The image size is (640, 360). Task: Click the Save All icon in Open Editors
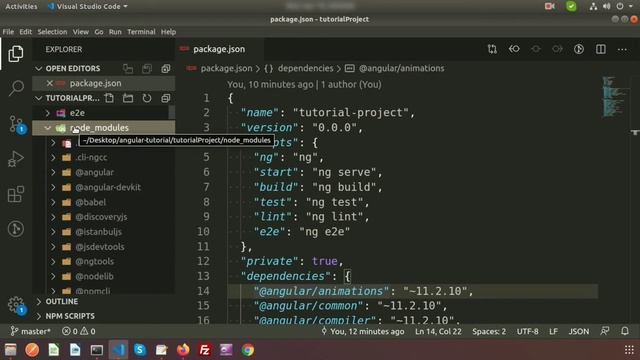147,69
